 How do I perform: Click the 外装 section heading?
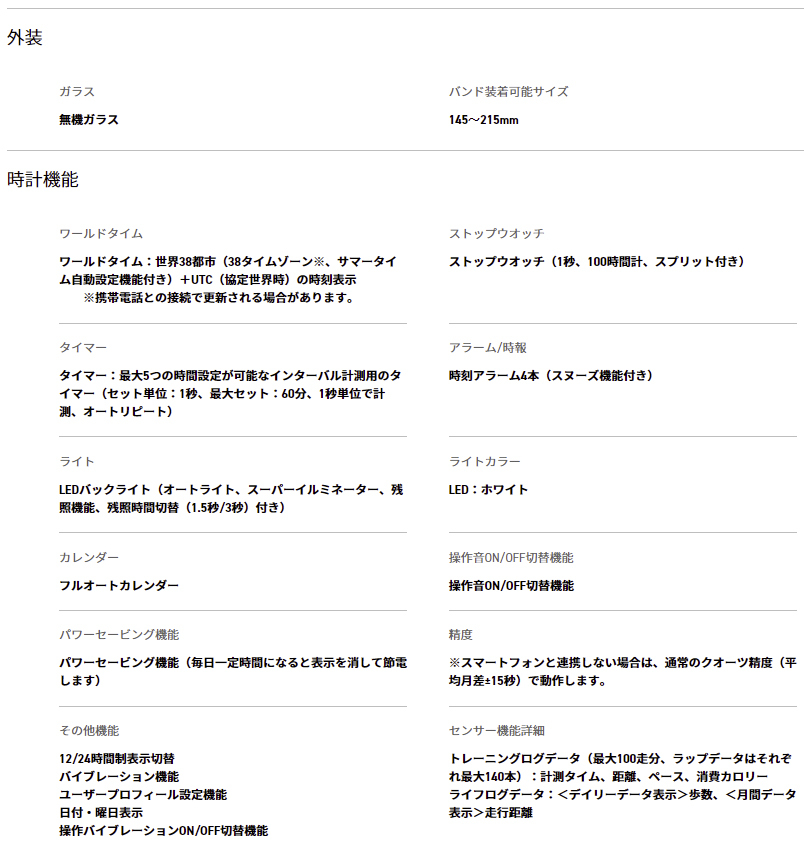point(25,38)
